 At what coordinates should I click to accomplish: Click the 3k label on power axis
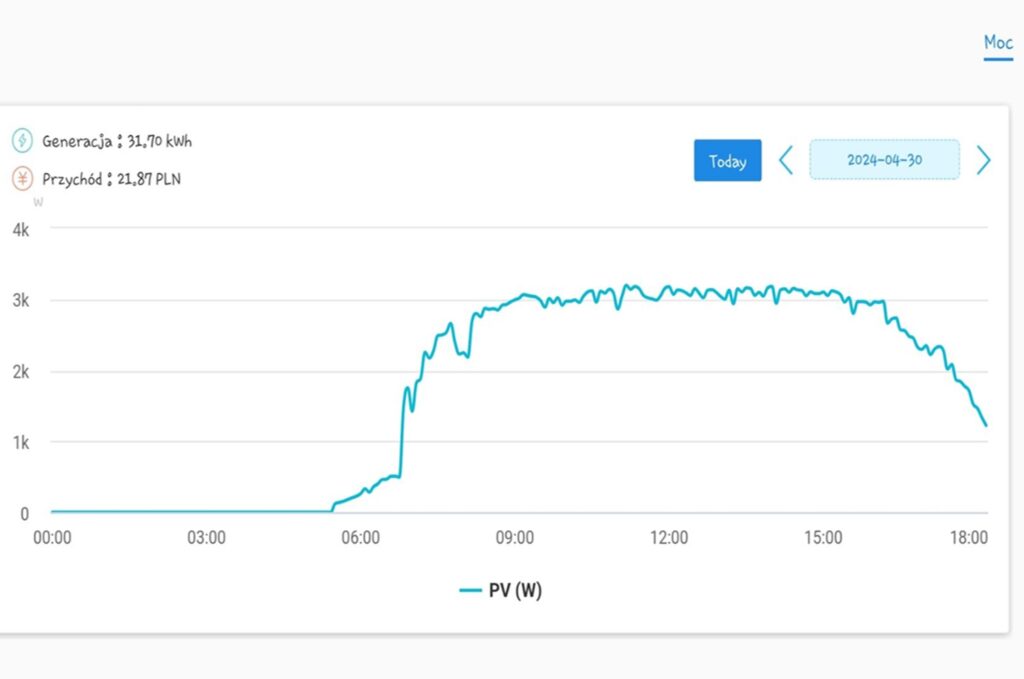click(x=20, y=300)
